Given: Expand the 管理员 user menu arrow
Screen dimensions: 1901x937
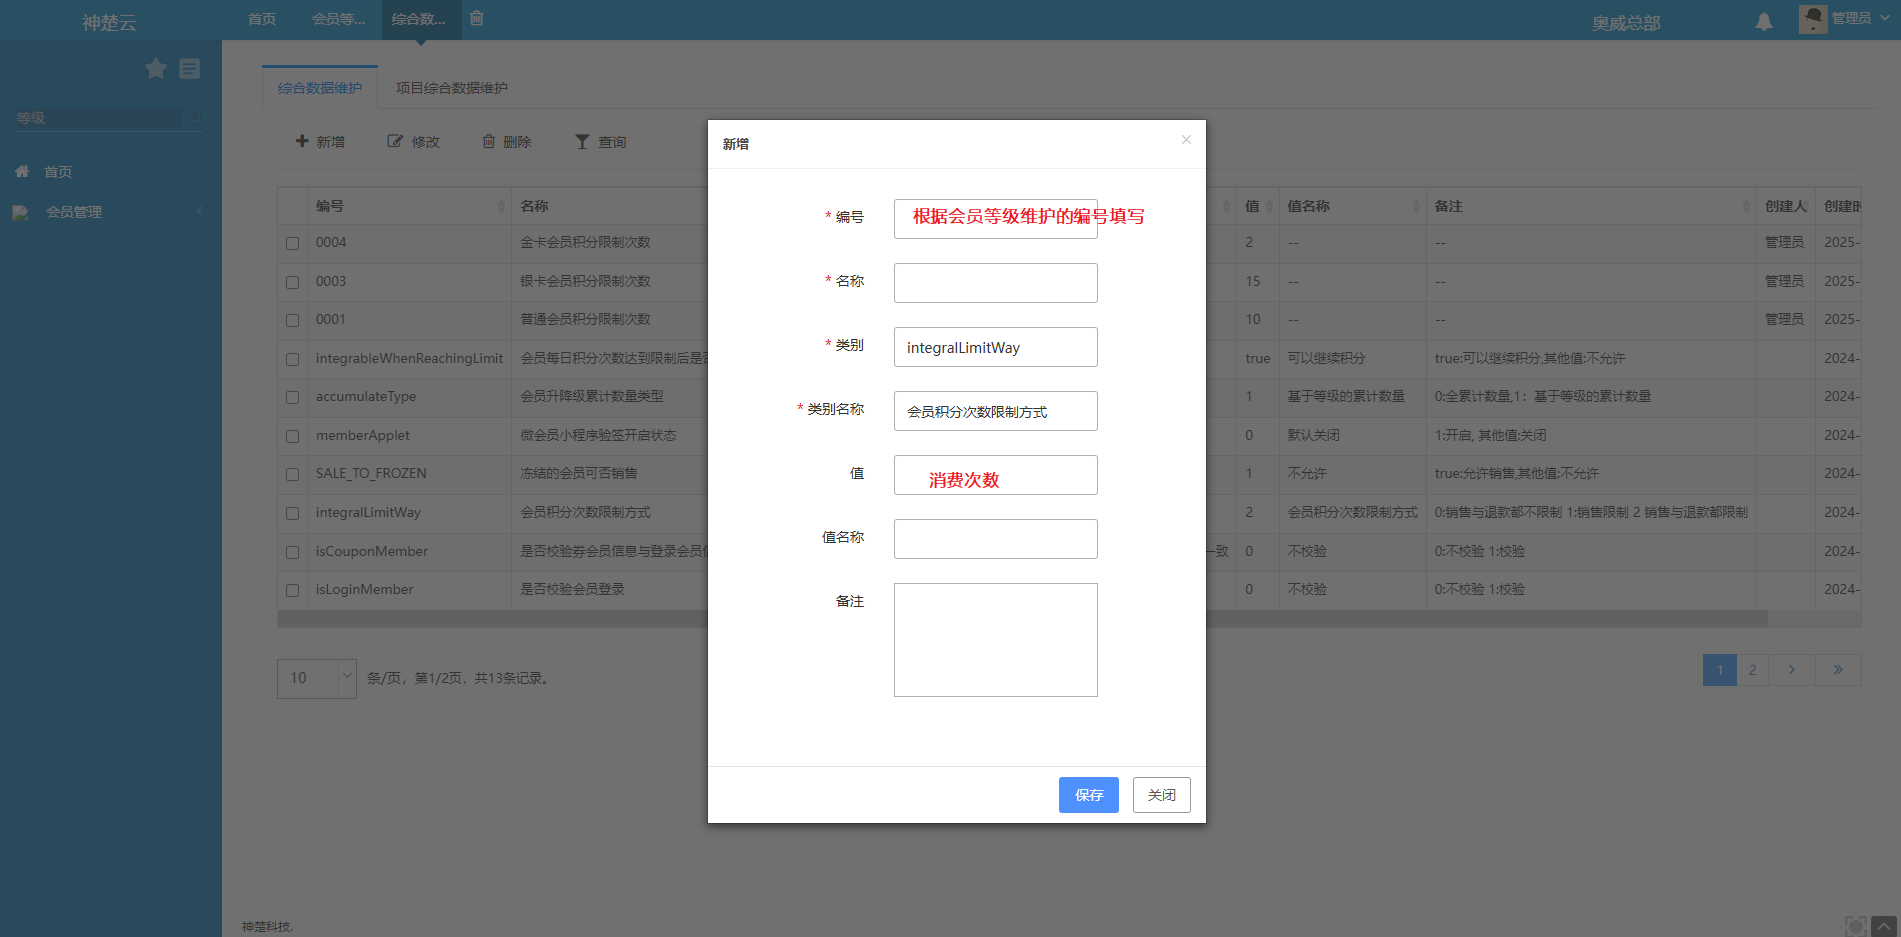Looking at the screenshot, I should click(1886, 18).
